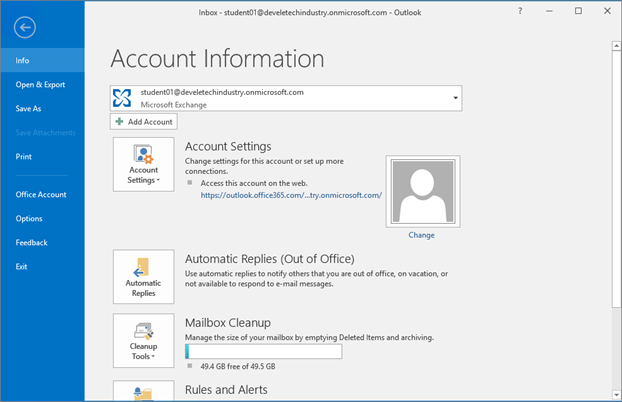Open the Outlook web access link
Viewport: 622px width, 402px height.
tap(291, 195)
